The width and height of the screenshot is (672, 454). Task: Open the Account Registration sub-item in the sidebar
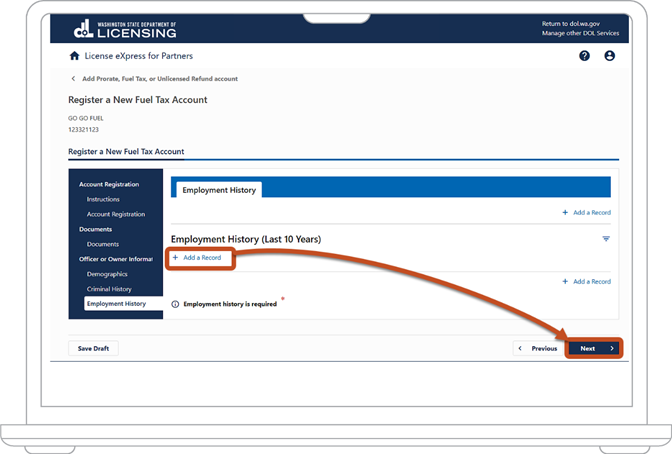click(116, 214)
